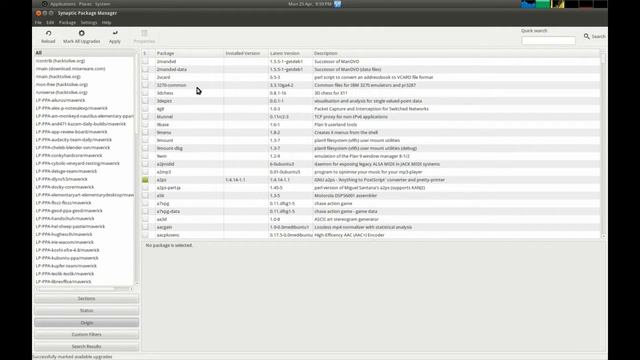Sort by the Package column header
The height and width of the screenshot is (360, 640).
189,53
